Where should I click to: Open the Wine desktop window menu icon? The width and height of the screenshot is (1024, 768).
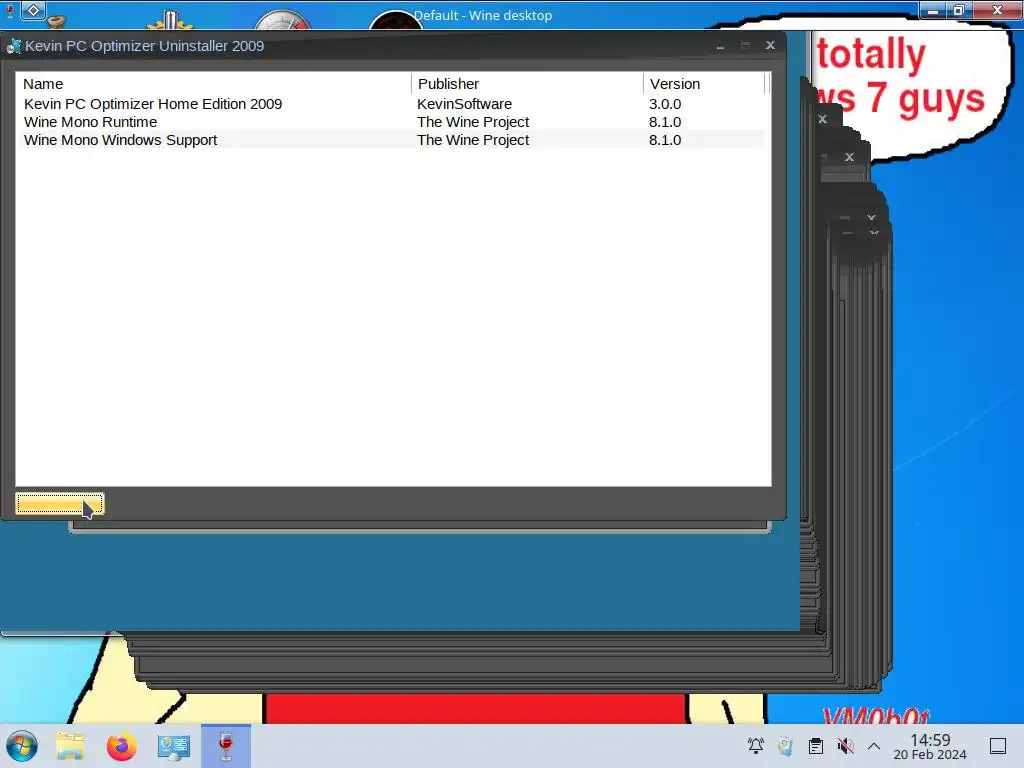(10, 10)
